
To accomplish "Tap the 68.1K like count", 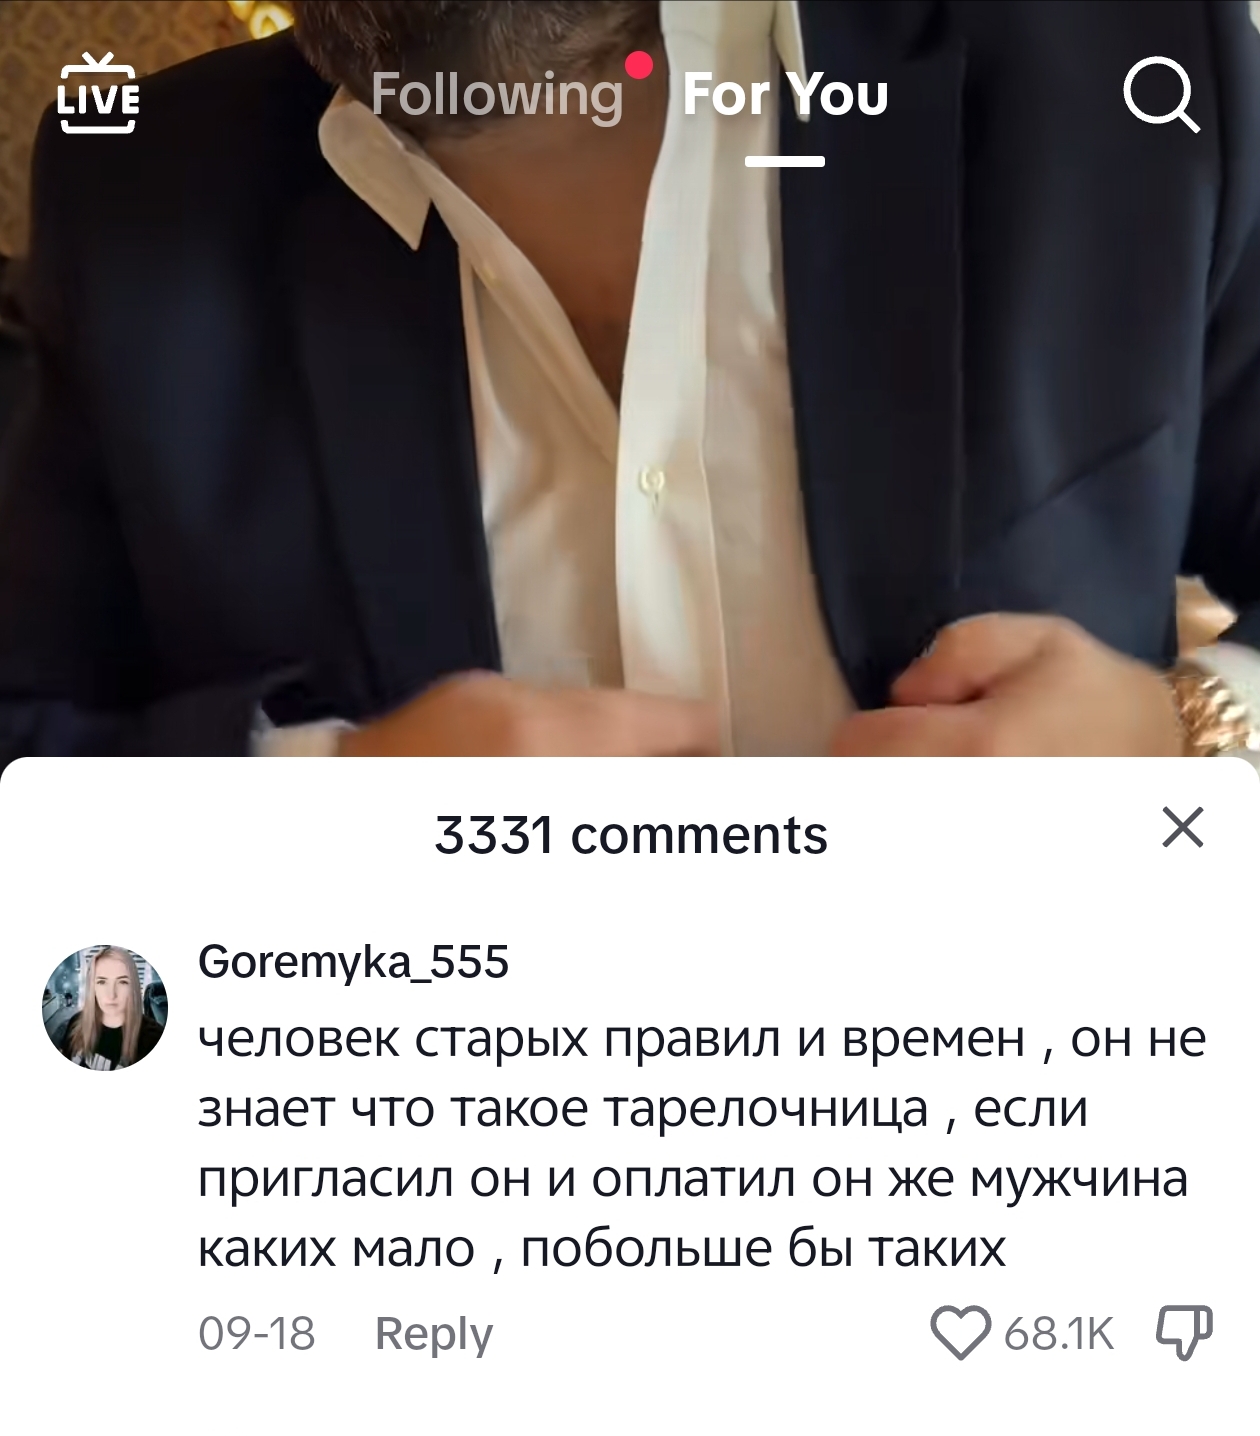I will click(x=1058, y=1334).
